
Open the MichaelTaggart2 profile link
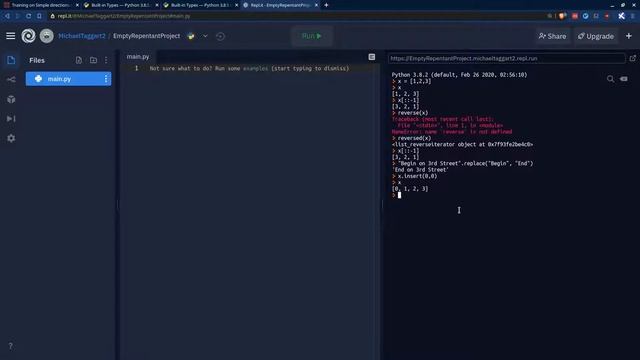[82, 36]
